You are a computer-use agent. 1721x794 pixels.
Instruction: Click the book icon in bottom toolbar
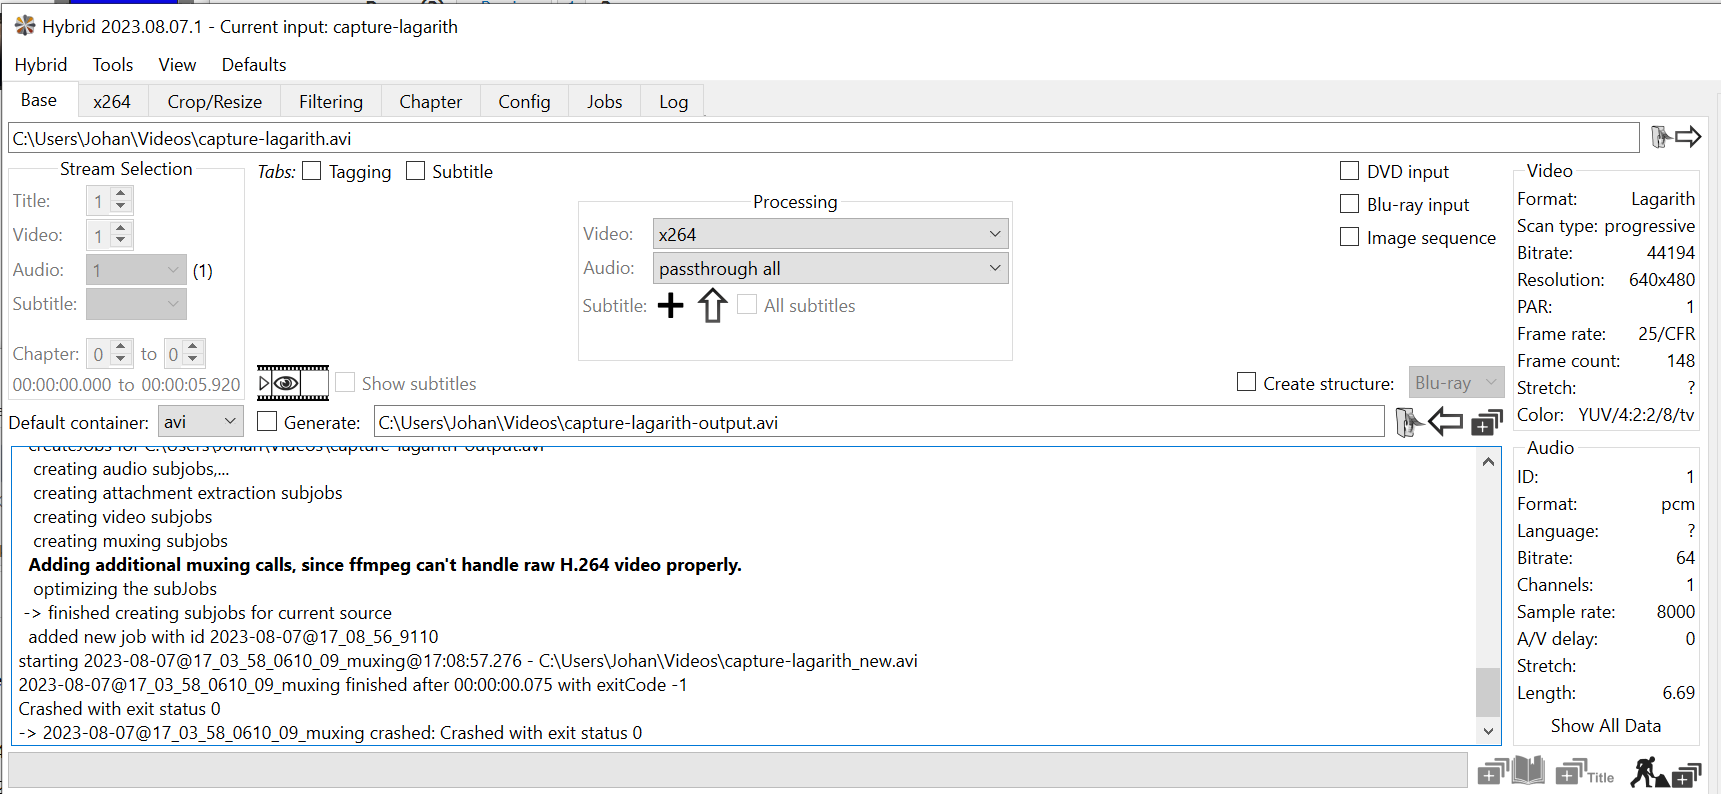tap(1528, 771)
